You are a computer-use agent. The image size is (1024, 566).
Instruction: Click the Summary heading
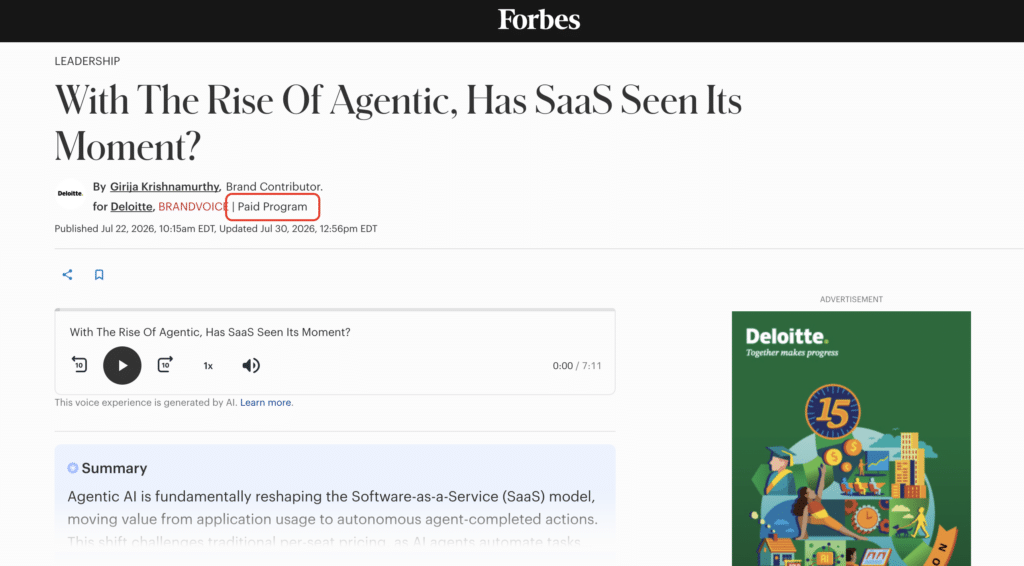[114, 468]
